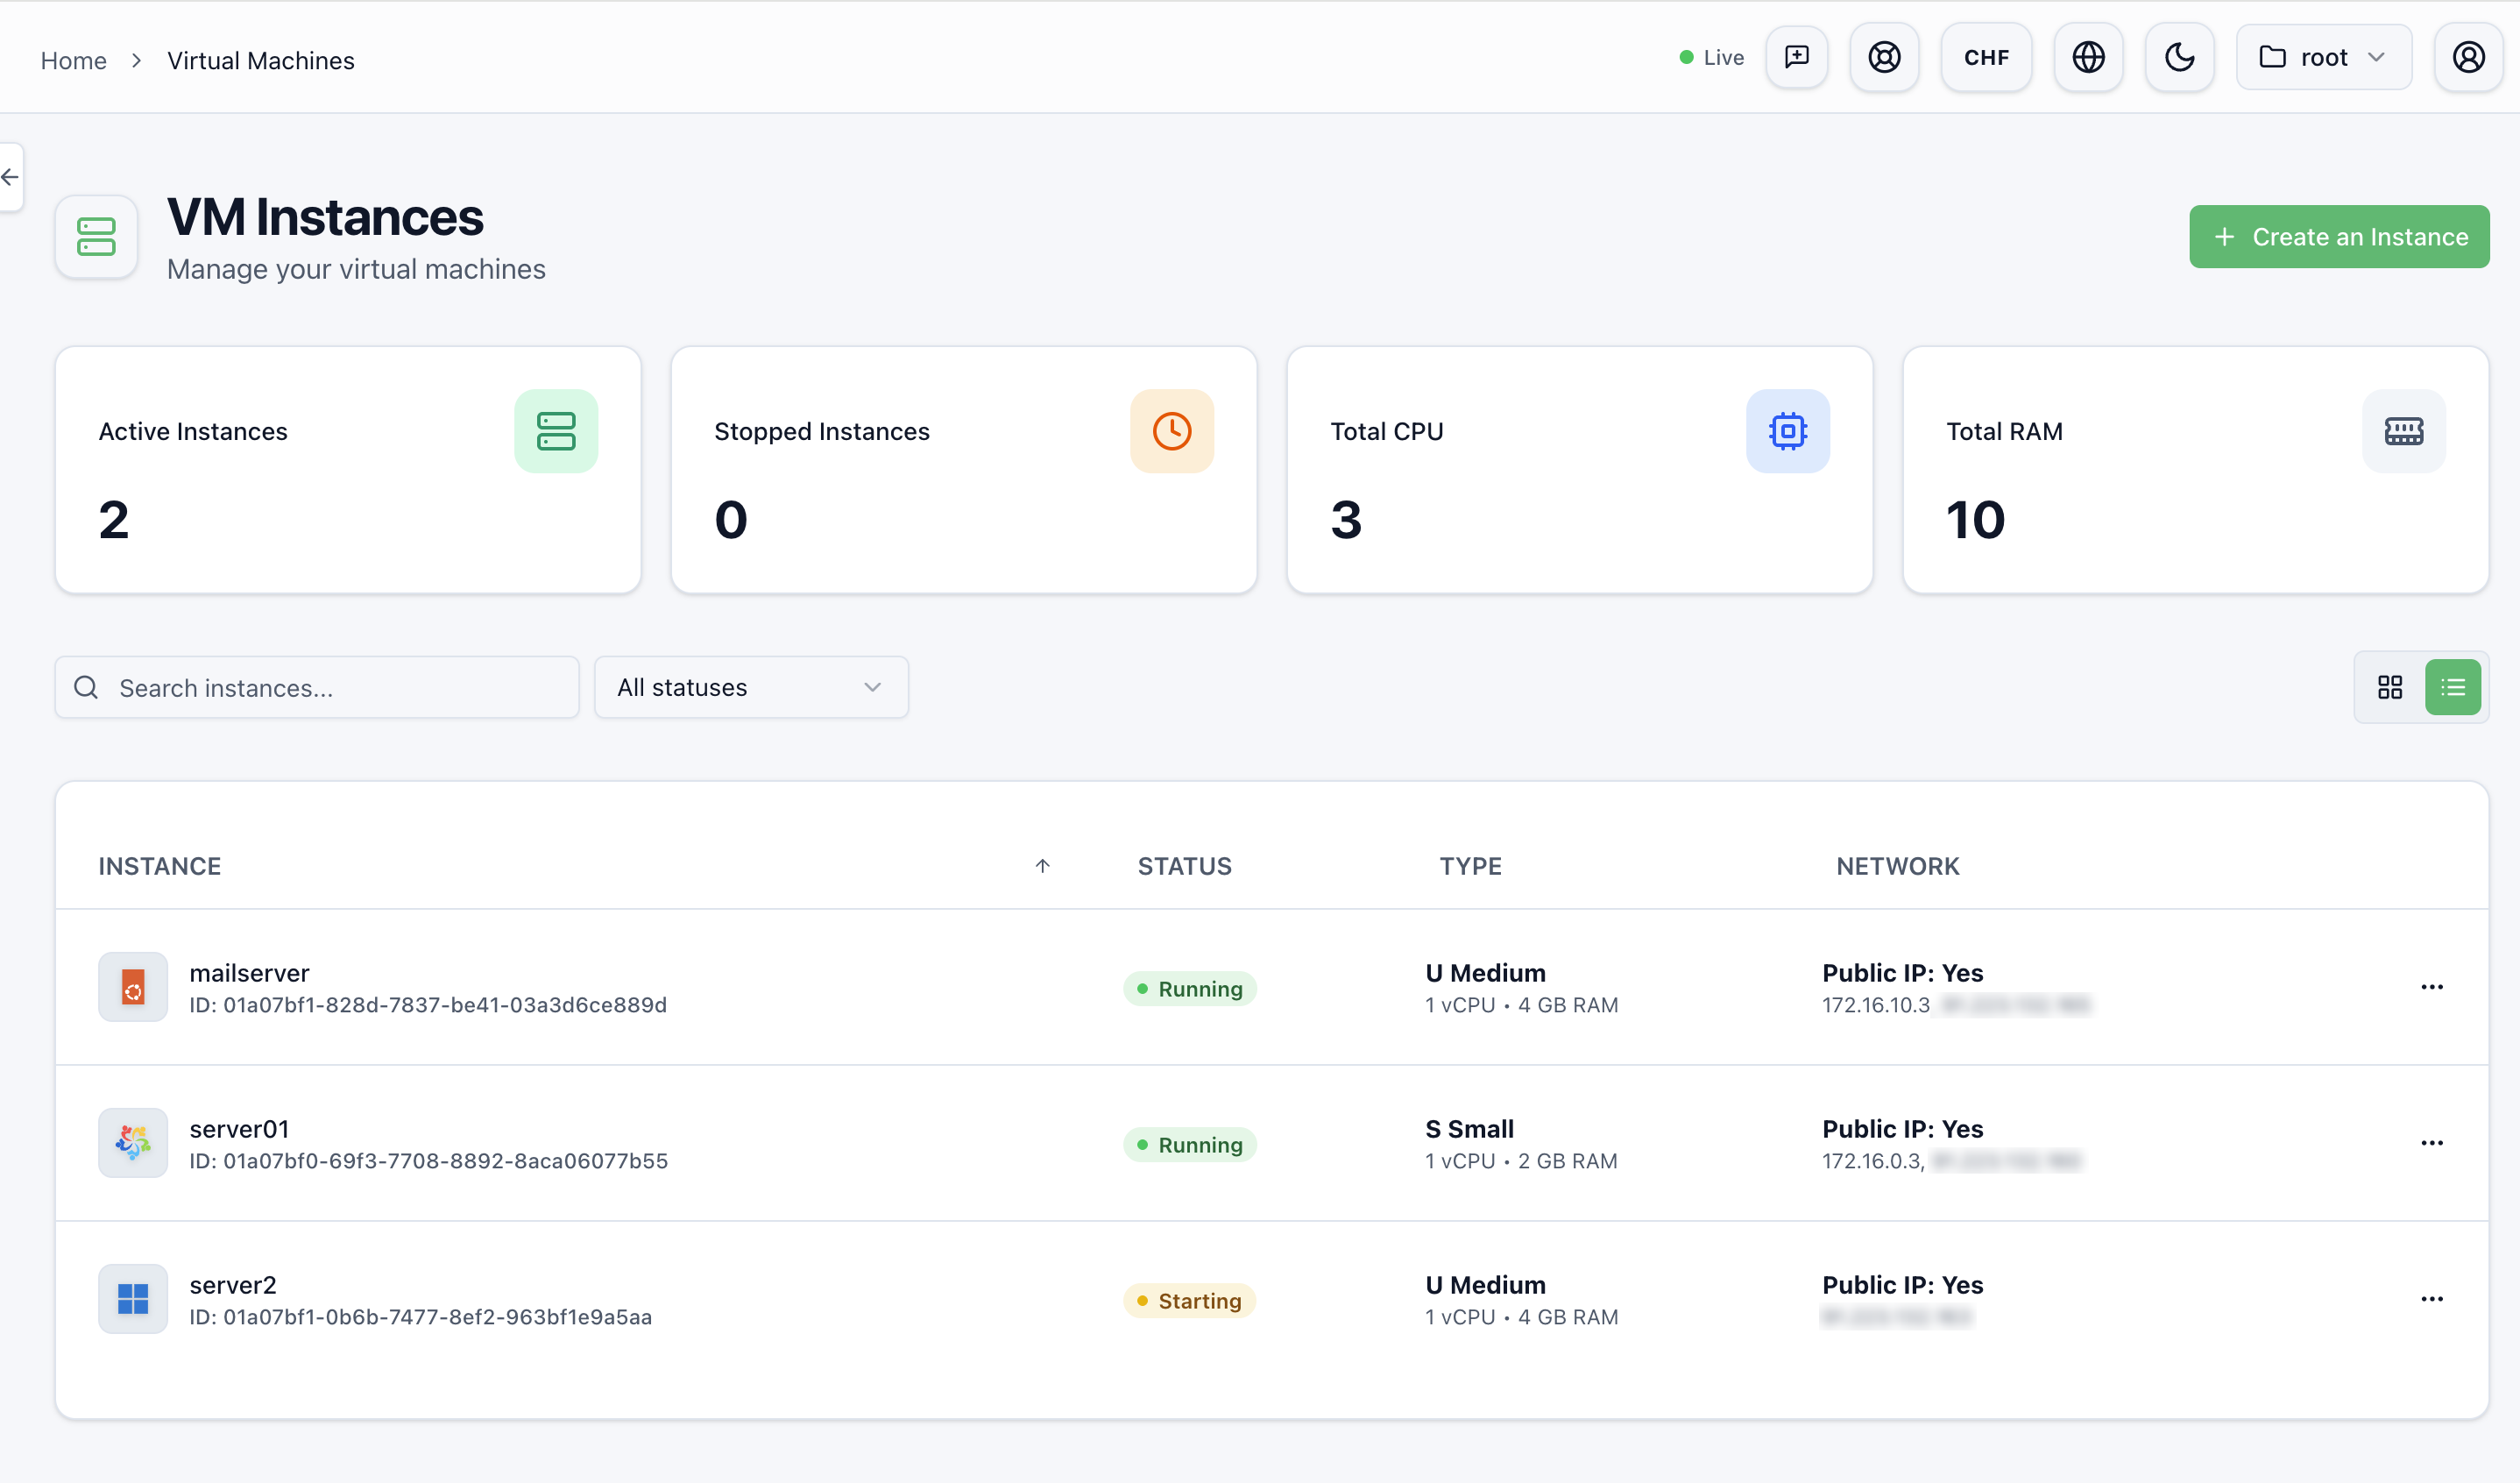
Task: Collapse sidebar with the left arrow
Action: coord(11,177)
